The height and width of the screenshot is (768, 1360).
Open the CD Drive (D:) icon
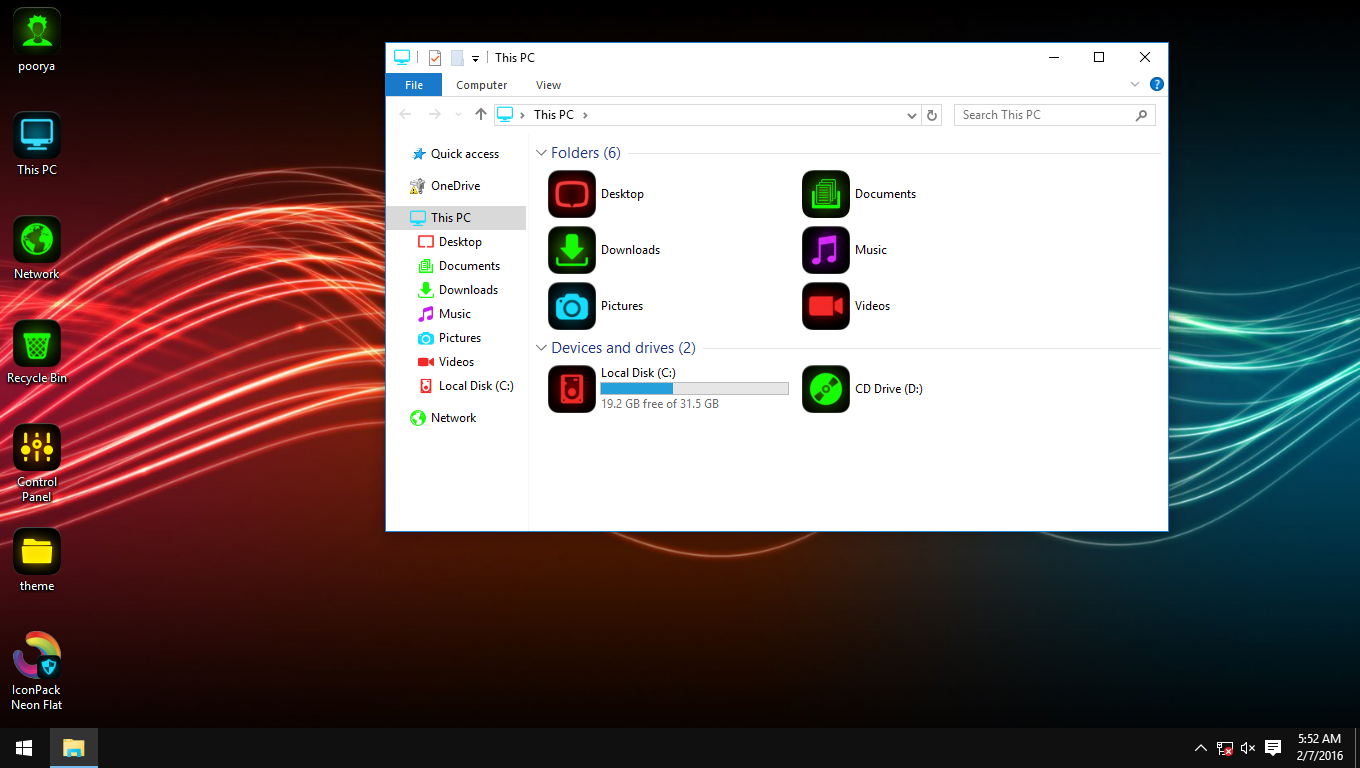pos(825,389)
